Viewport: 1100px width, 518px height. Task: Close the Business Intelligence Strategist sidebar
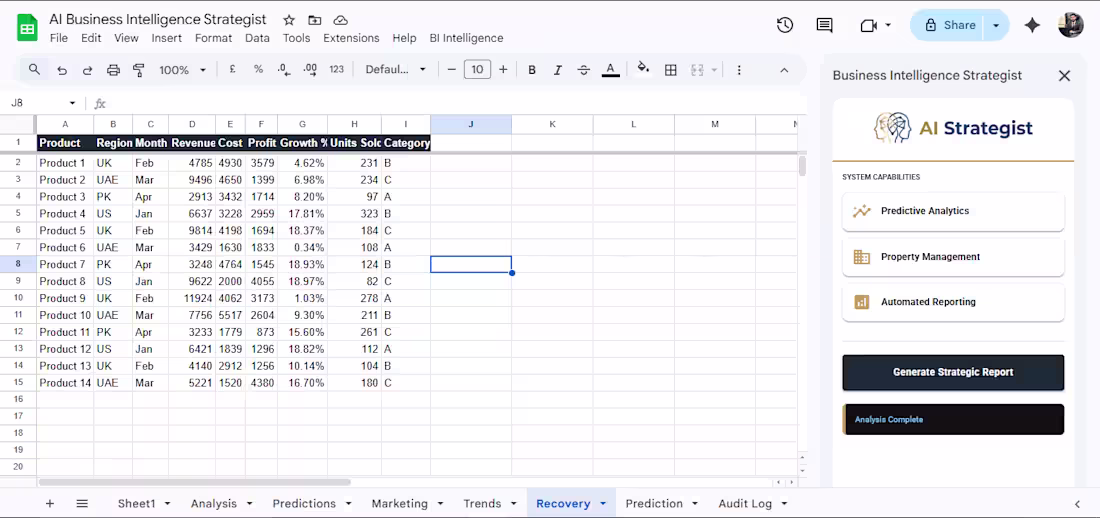point(1064,76)
